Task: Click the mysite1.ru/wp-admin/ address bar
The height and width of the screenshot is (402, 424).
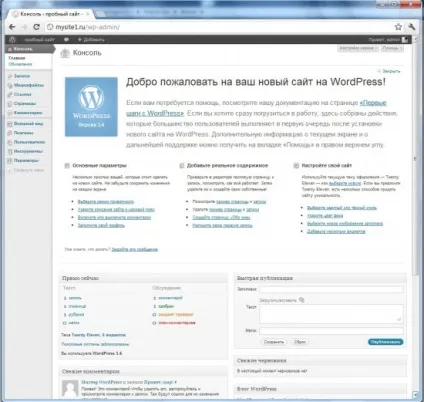Action: pos(220,27)
